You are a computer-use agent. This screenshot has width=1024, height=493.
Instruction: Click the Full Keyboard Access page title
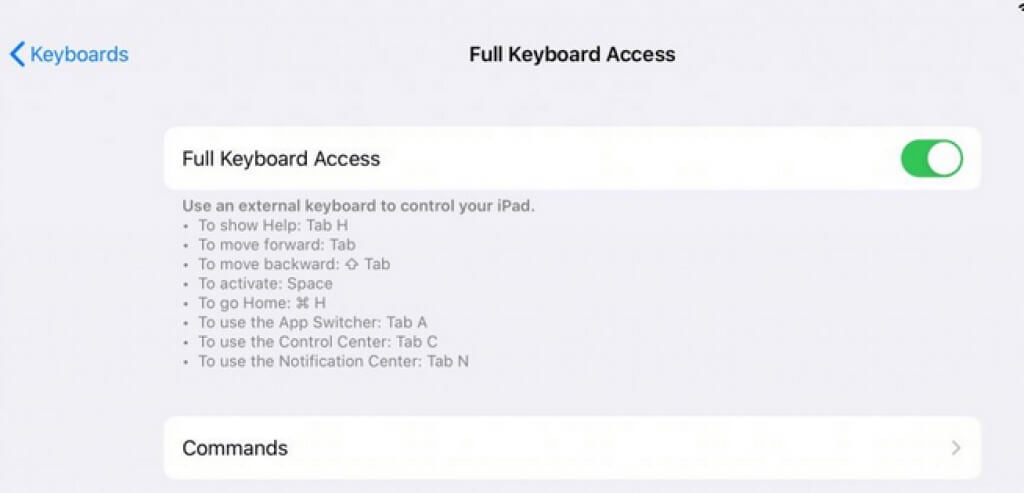coord(572,54)
